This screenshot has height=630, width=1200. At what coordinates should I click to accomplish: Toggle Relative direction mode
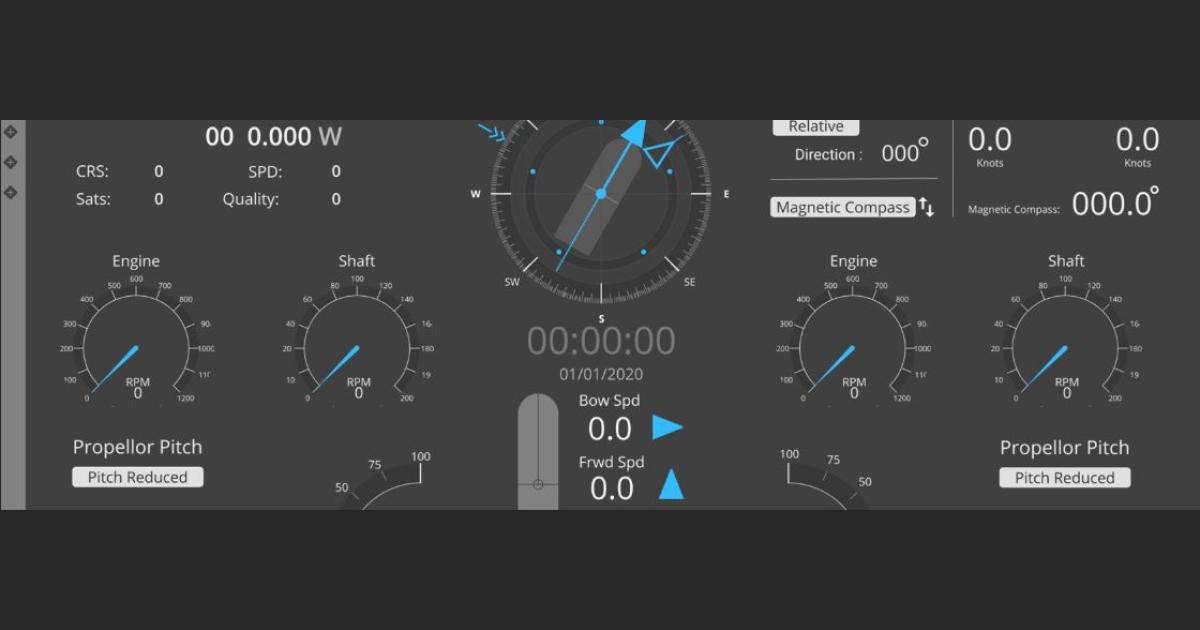tap(816, 126)
